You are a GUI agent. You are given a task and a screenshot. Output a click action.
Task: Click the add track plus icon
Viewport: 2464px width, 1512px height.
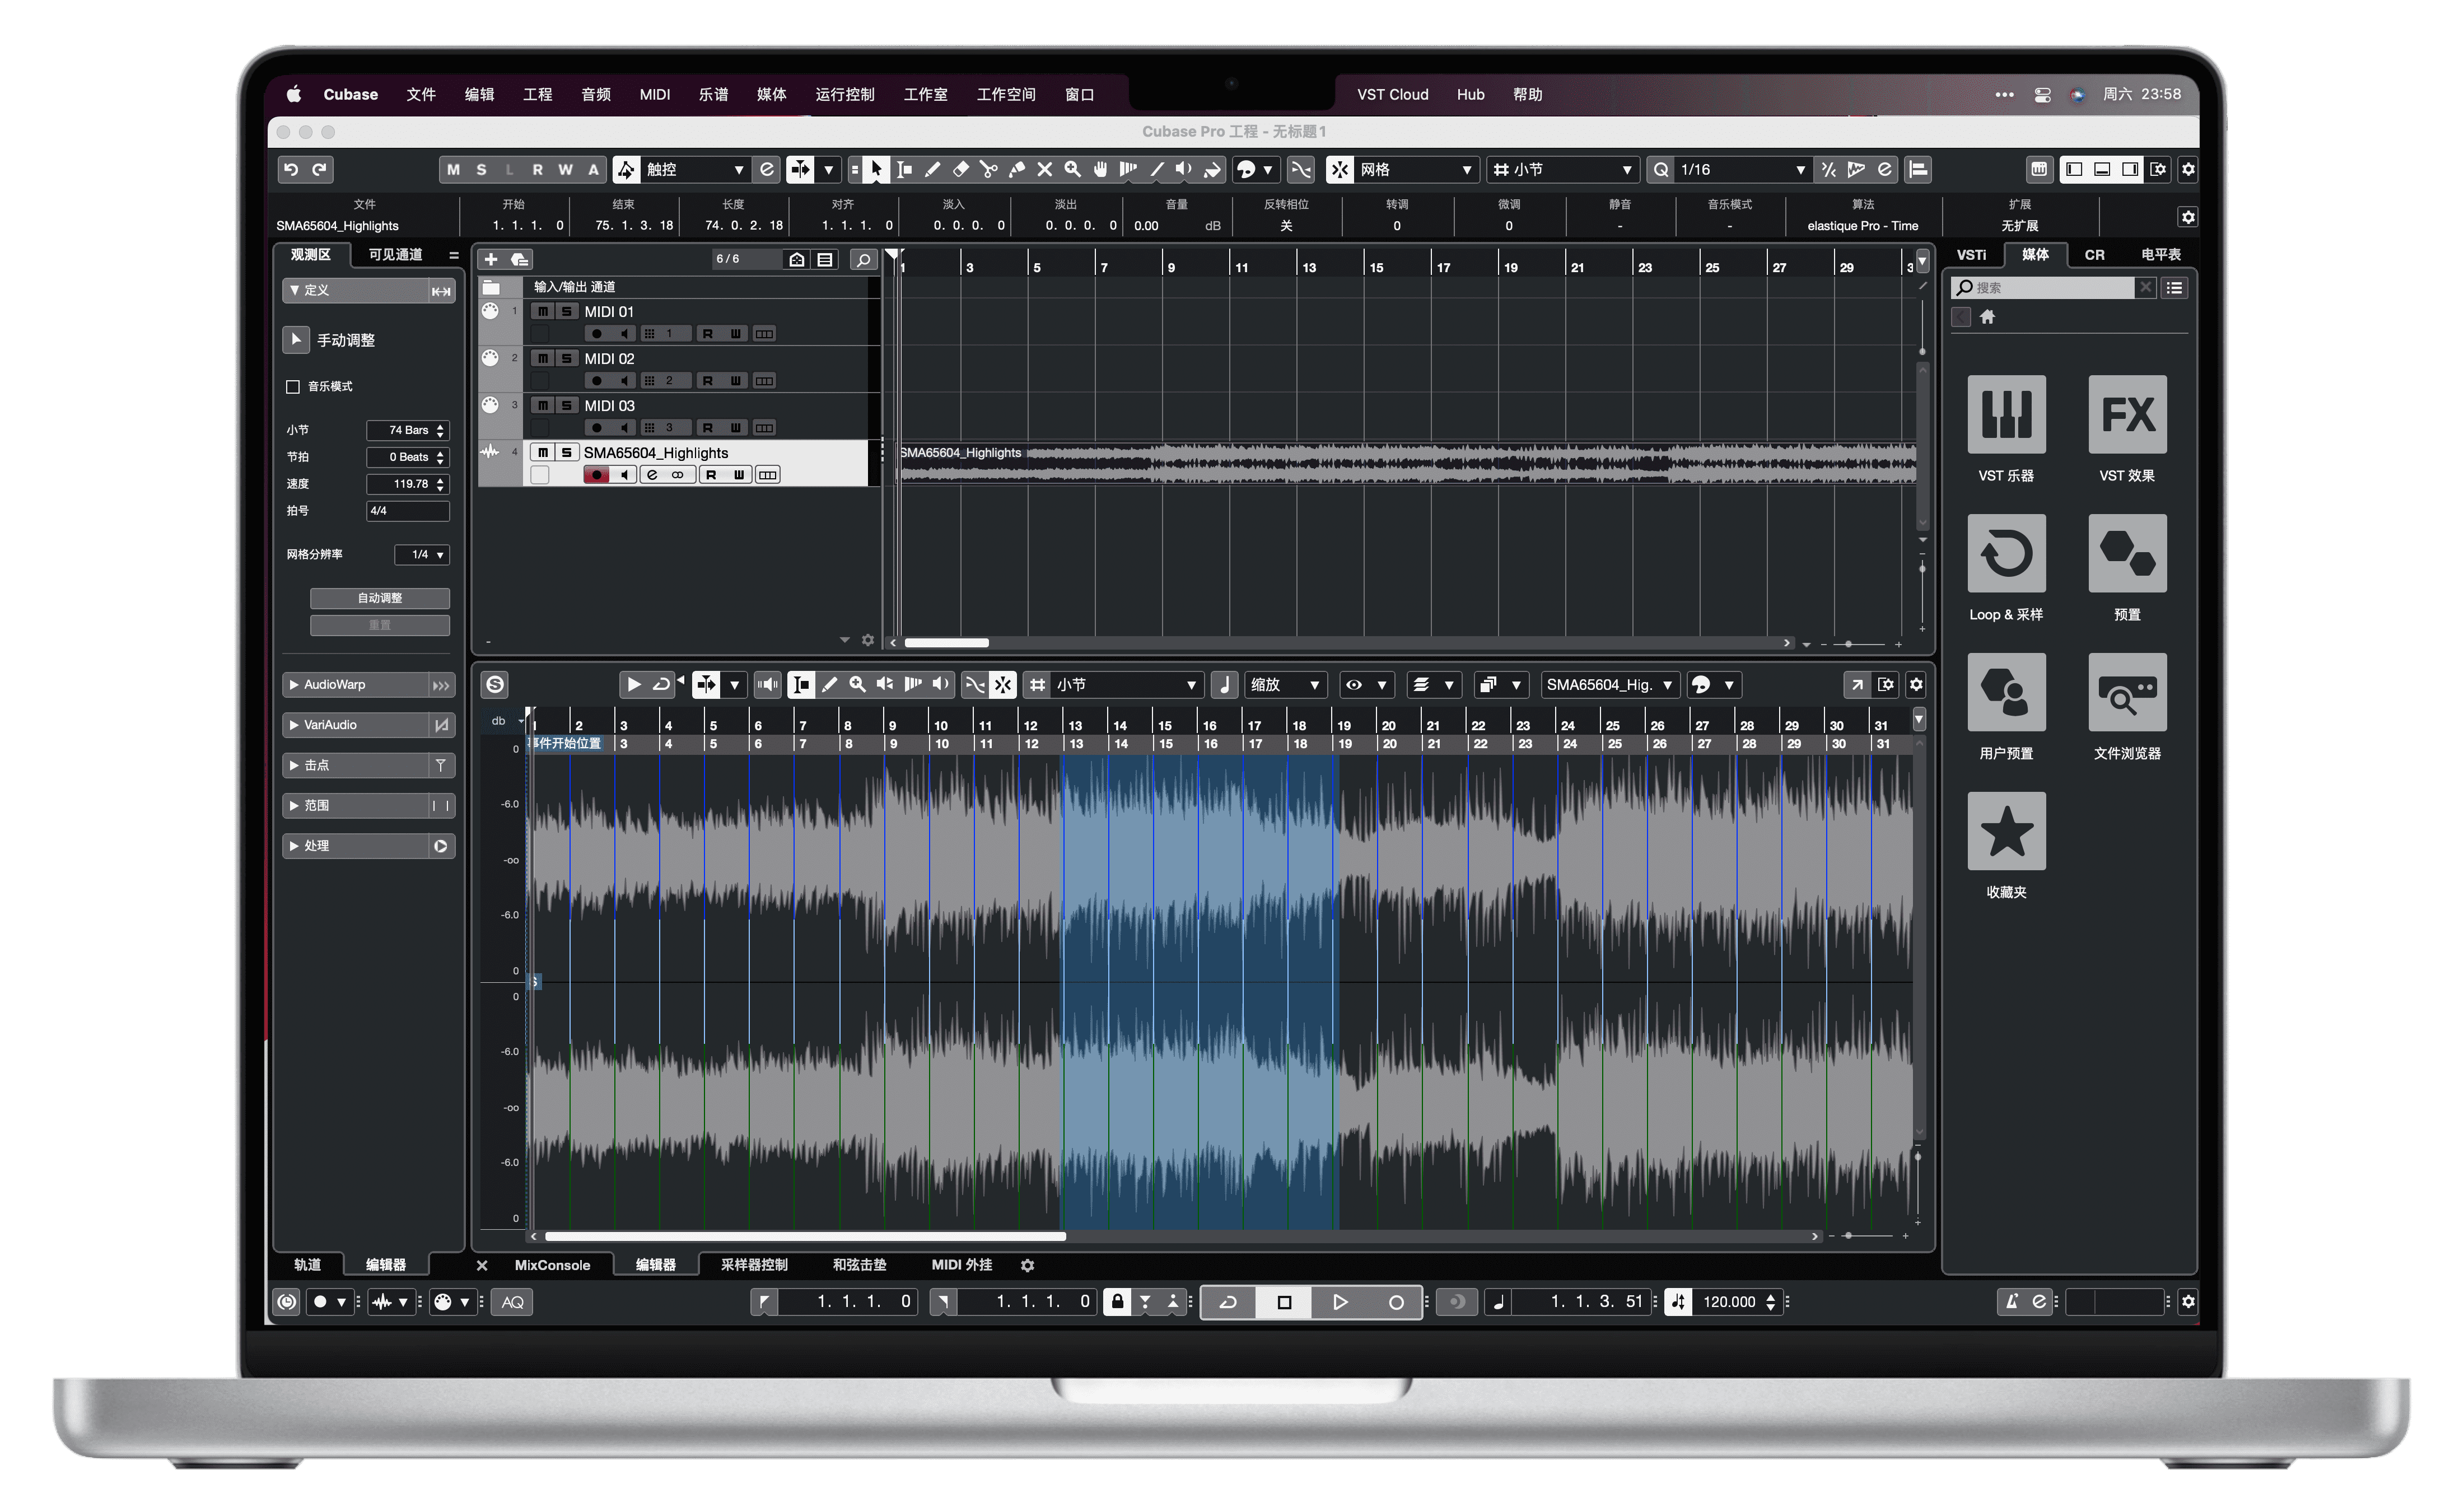(x=491, y=260)
